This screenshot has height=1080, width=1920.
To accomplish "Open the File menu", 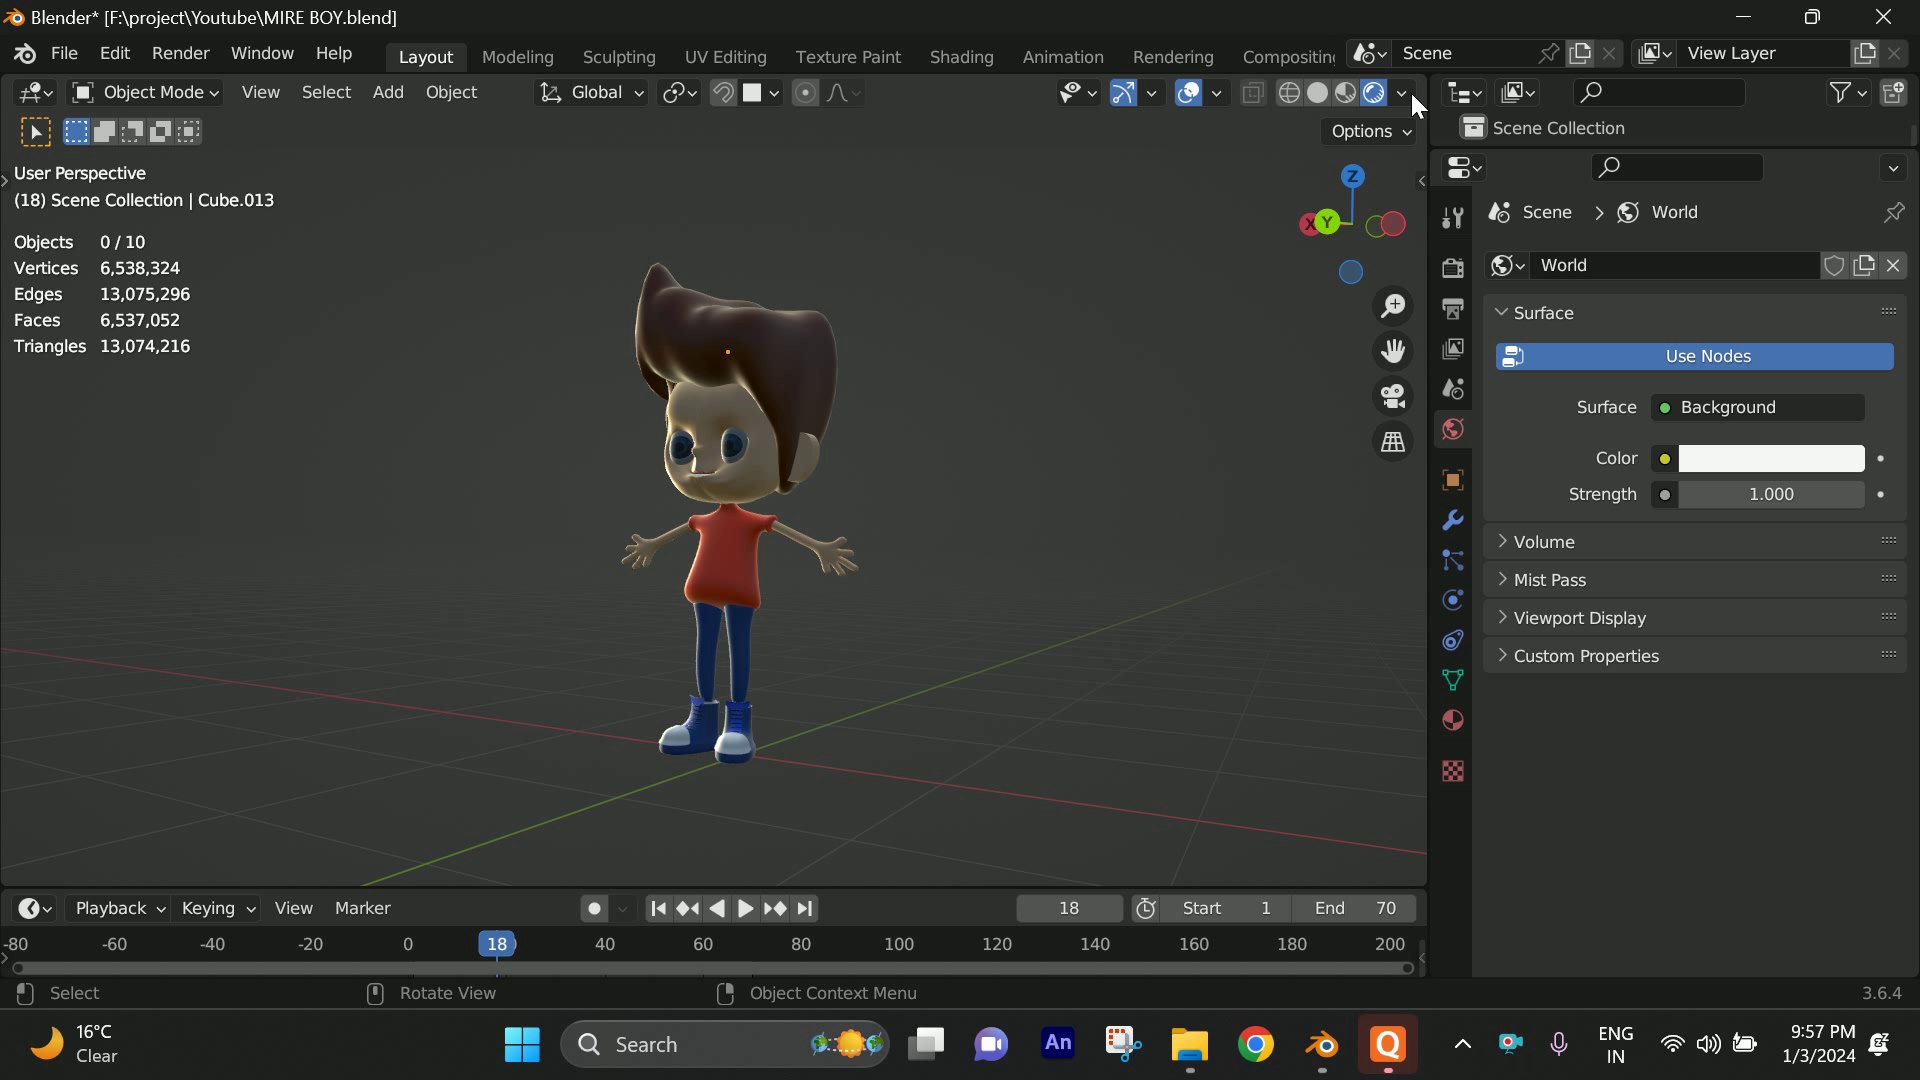I will pyautogui.click(x=64, y=53).
